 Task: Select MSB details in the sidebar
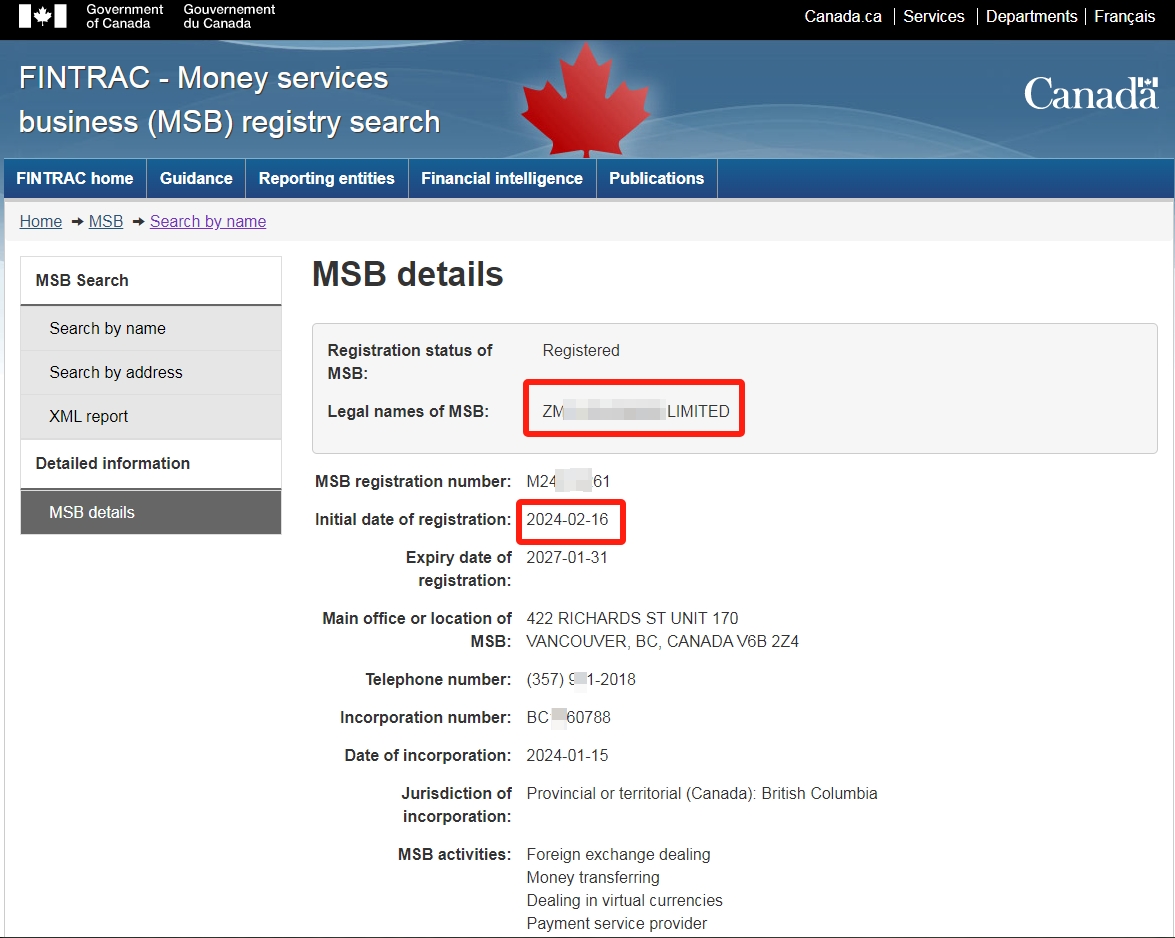click(x=92, y=512)
